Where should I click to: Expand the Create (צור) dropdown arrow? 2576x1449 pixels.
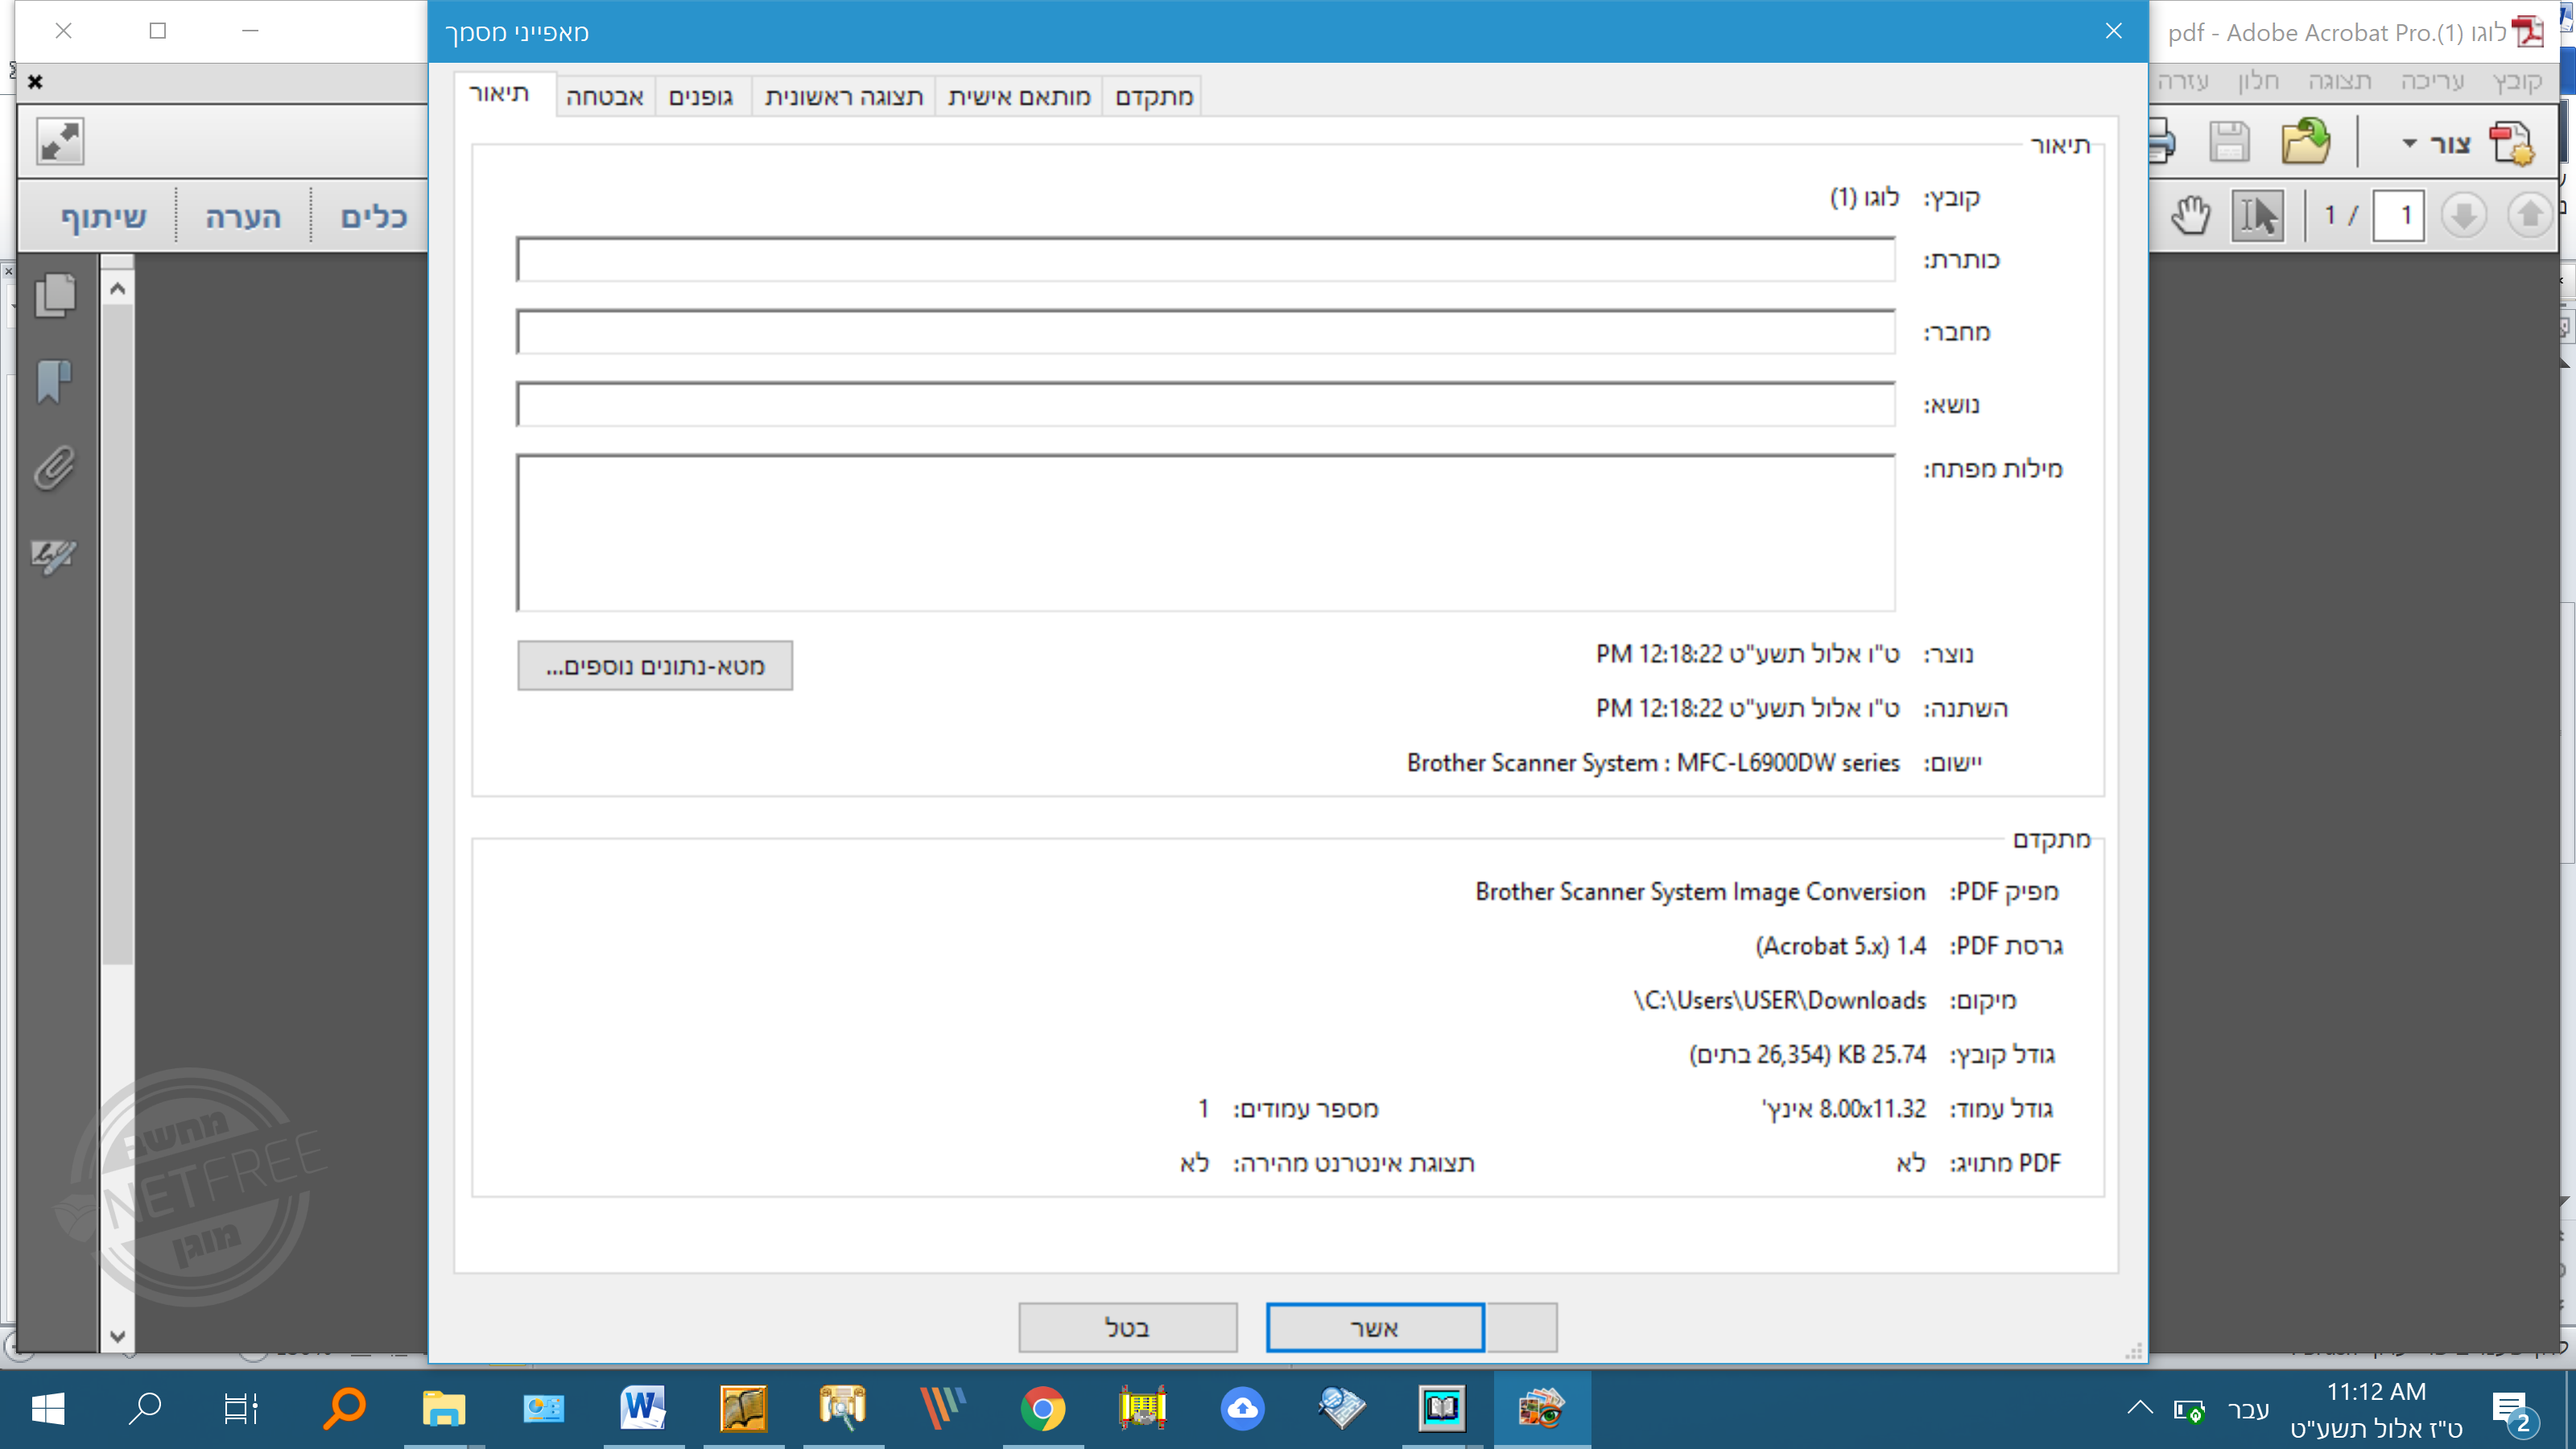point(2410,144)
